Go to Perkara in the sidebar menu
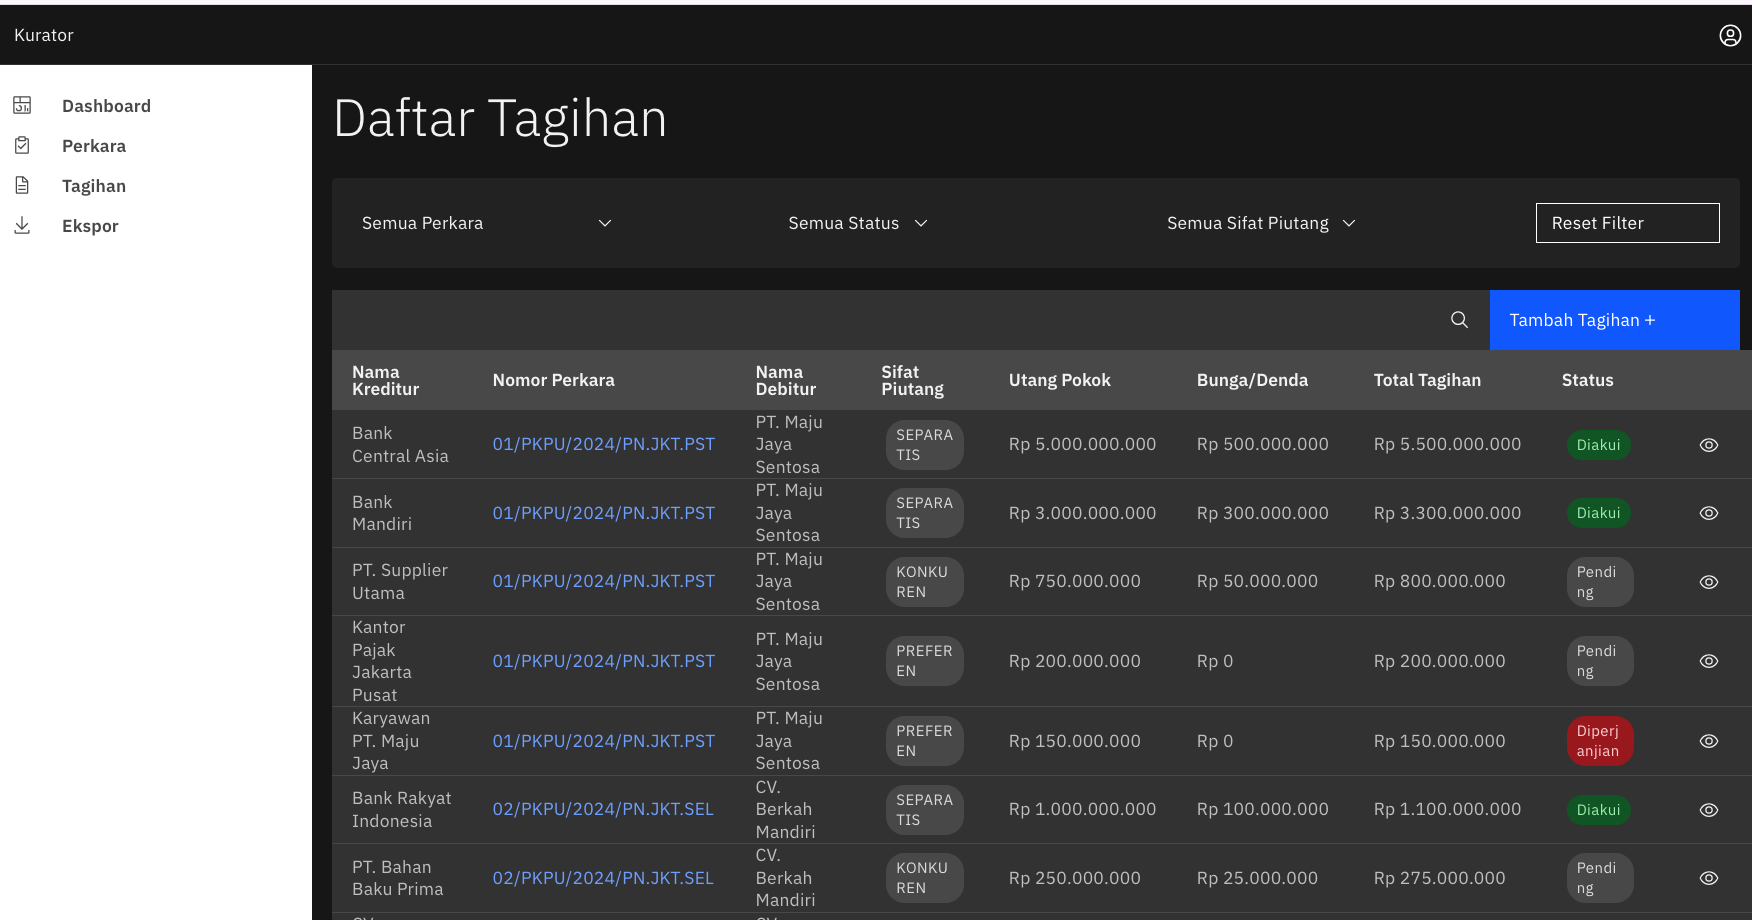The image size is (1752, 920). 94,146
